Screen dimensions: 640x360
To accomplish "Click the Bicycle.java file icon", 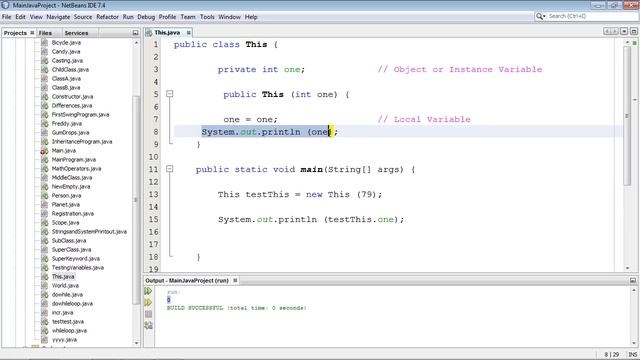I will pos(44,42).
